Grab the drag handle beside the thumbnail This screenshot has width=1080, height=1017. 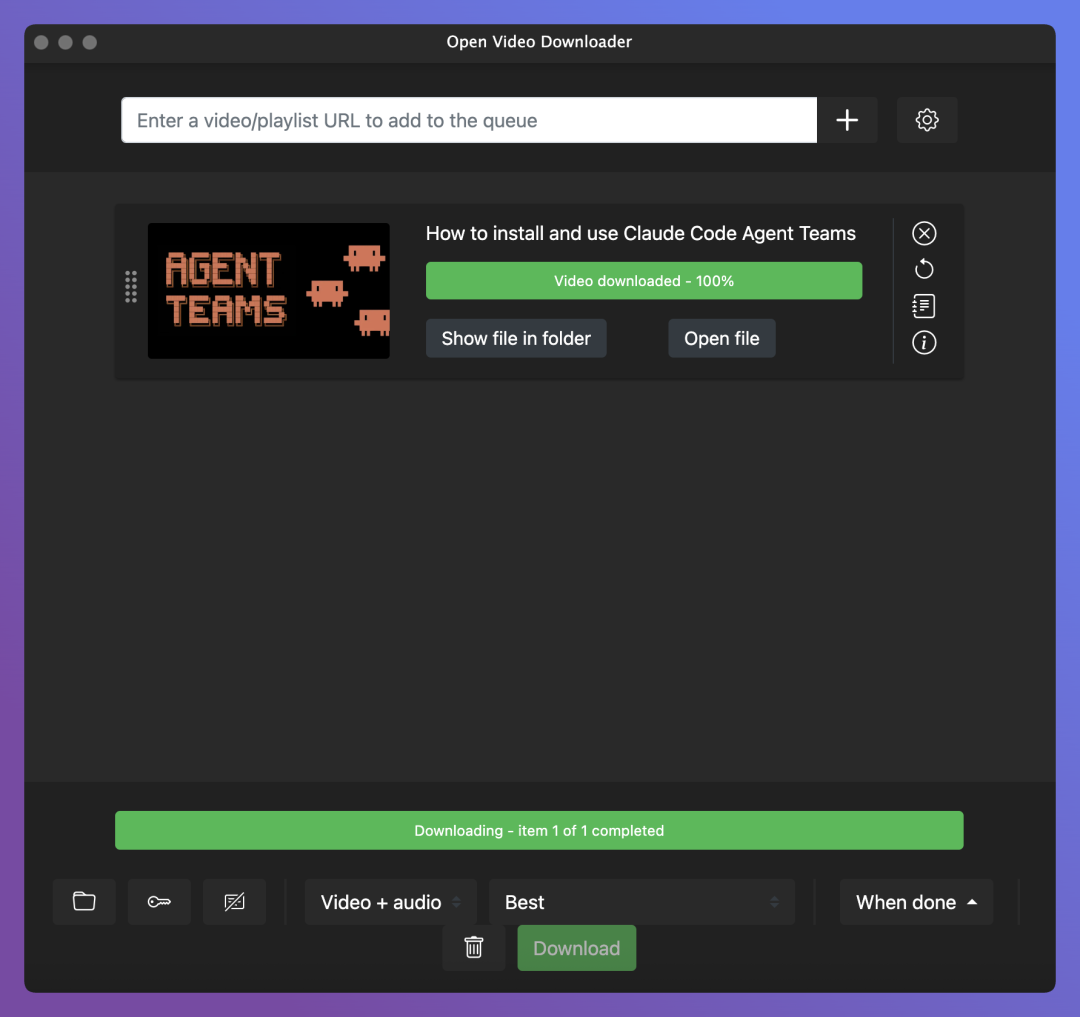131,287
